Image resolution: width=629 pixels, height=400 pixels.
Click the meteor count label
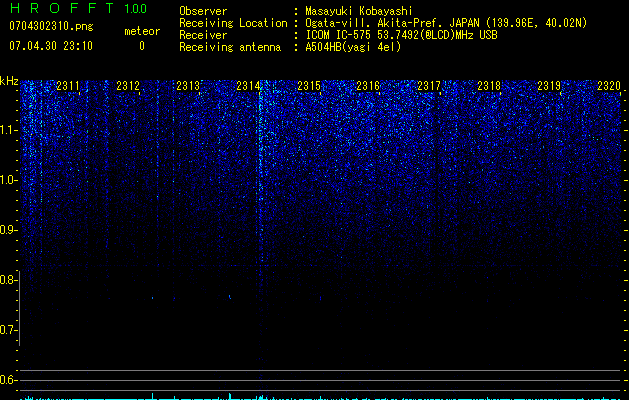click(142, 31)
